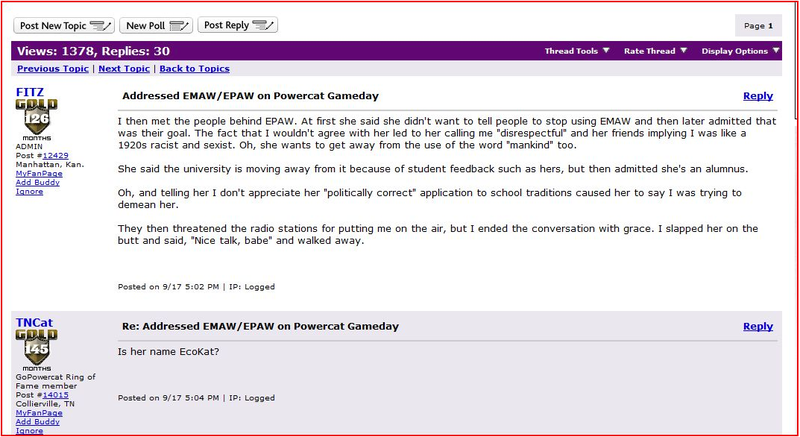Click the pencil icon on Post New Topic
Image resolution: width=800 pixels, height=437 pixels.
(101, 26)
